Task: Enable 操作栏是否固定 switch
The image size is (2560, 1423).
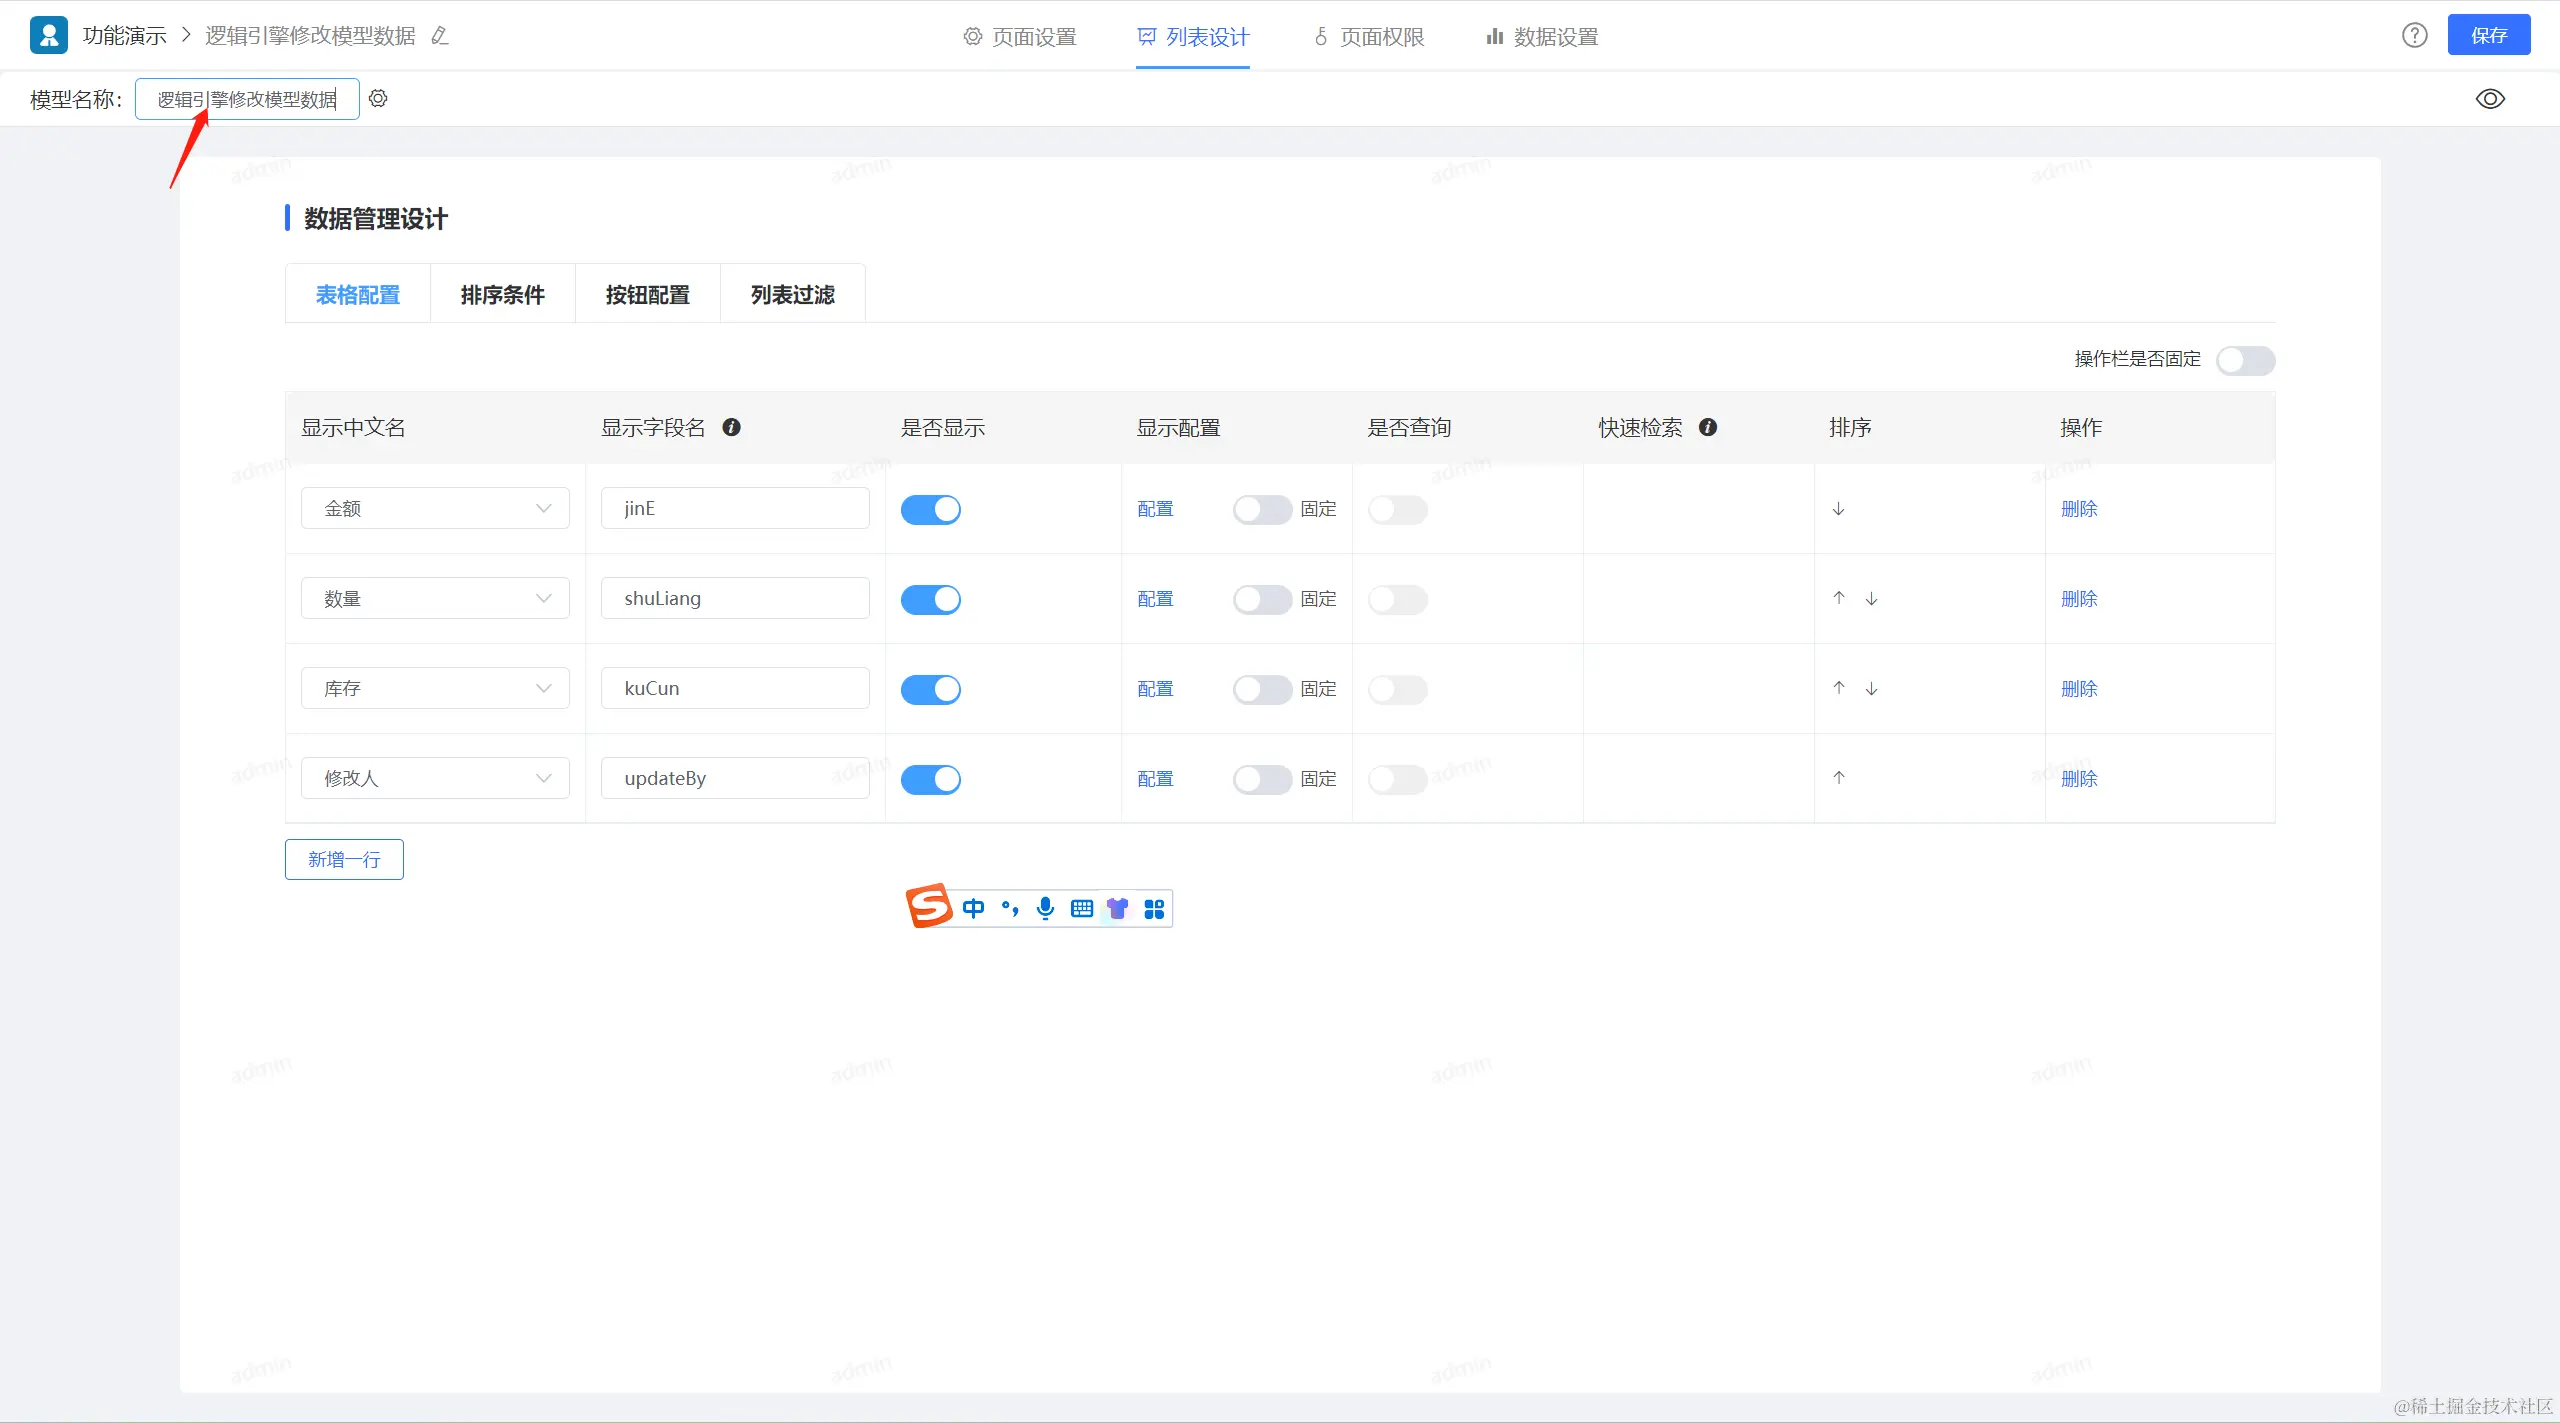Action: tap(2245, 360)
